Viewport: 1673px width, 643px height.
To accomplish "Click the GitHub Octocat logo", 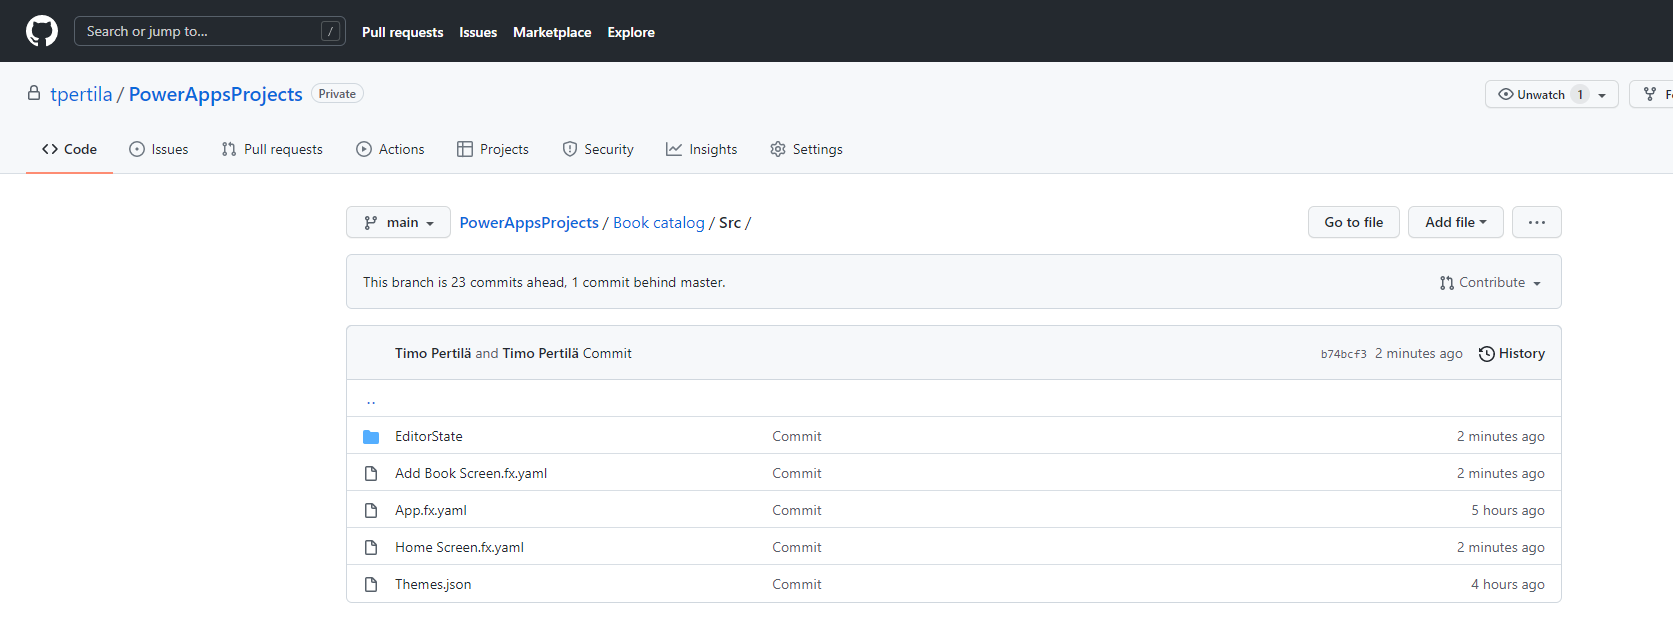I will pos(42,31).
